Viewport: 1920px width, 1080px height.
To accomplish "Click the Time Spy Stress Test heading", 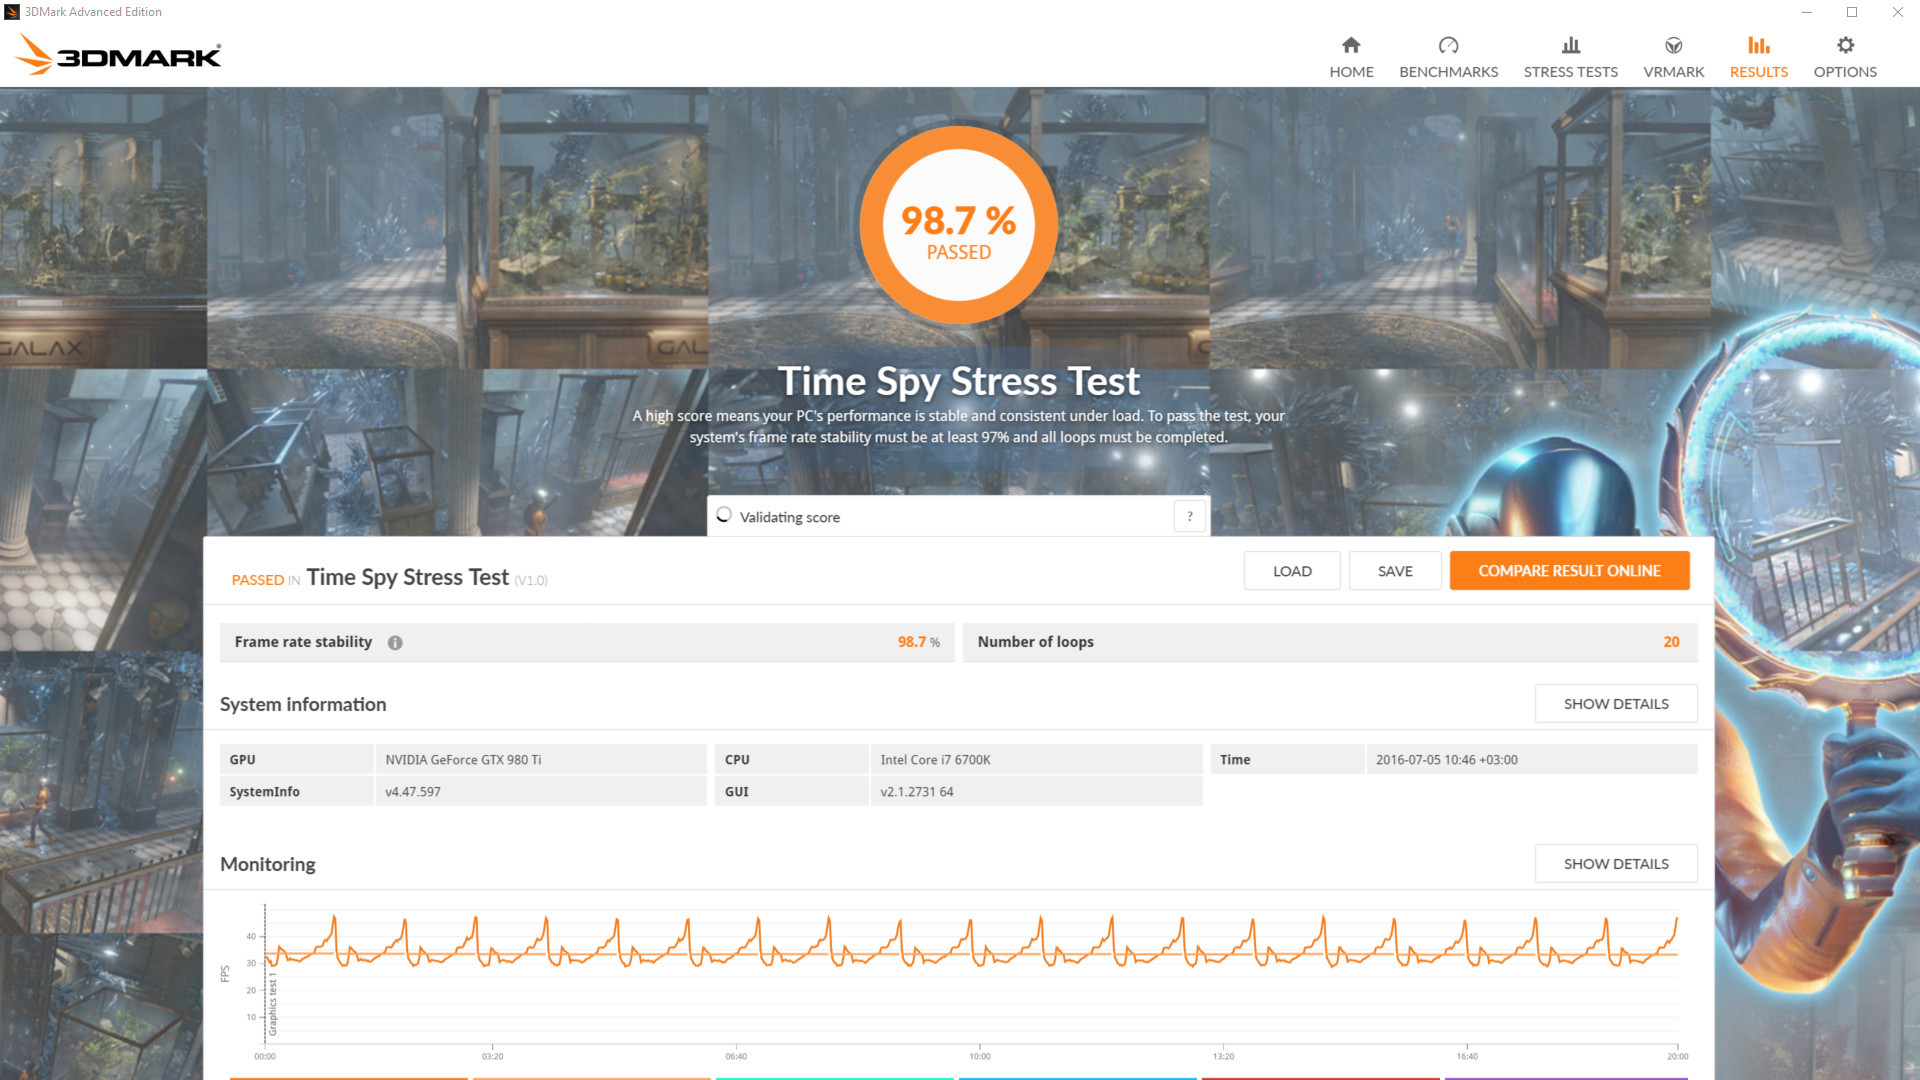I will point(958,381).
